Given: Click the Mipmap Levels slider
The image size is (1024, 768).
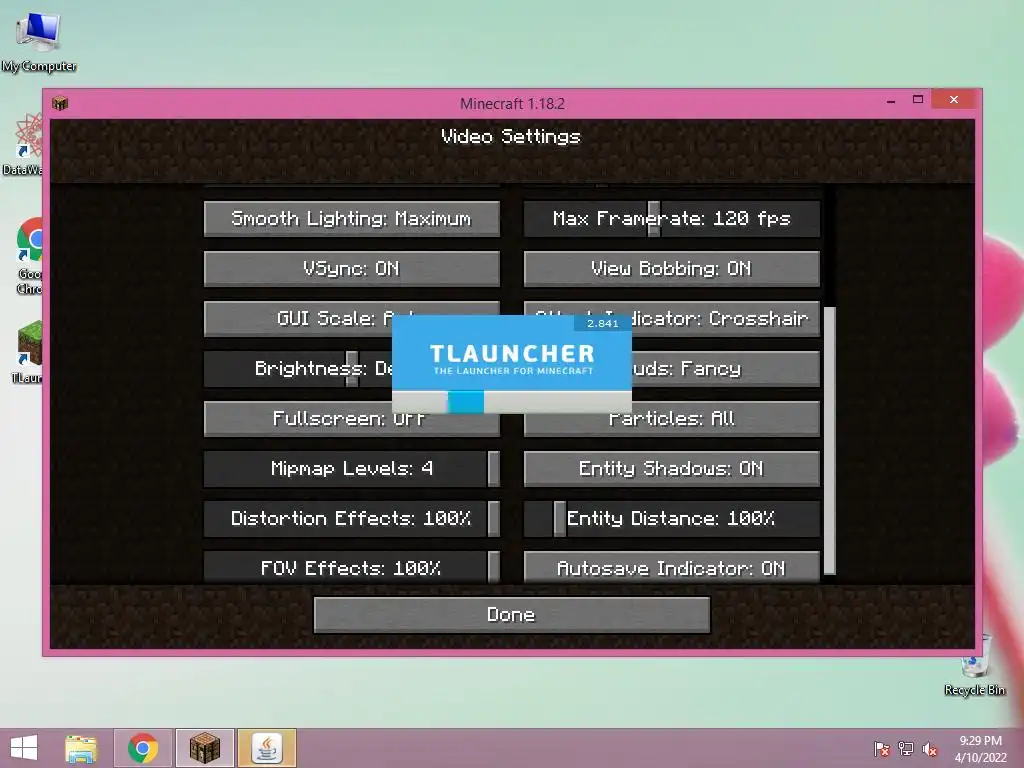Looking at the screenshot, I should coord(351,469).
